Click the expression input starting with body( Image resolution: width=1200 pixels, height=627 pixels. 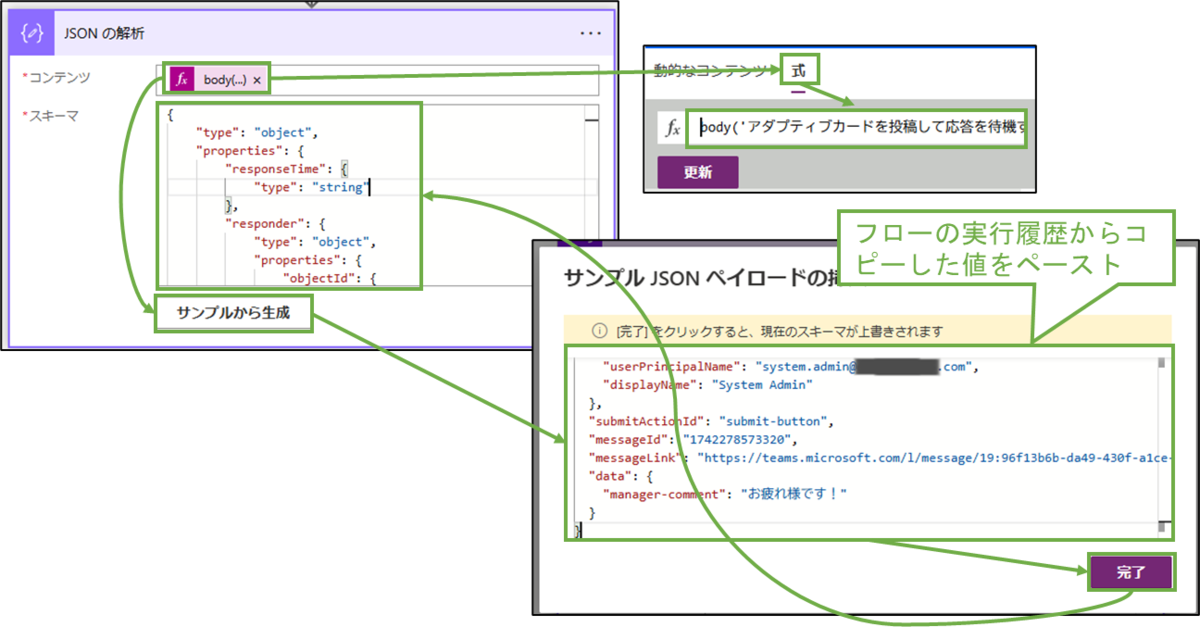pos(858,128)
